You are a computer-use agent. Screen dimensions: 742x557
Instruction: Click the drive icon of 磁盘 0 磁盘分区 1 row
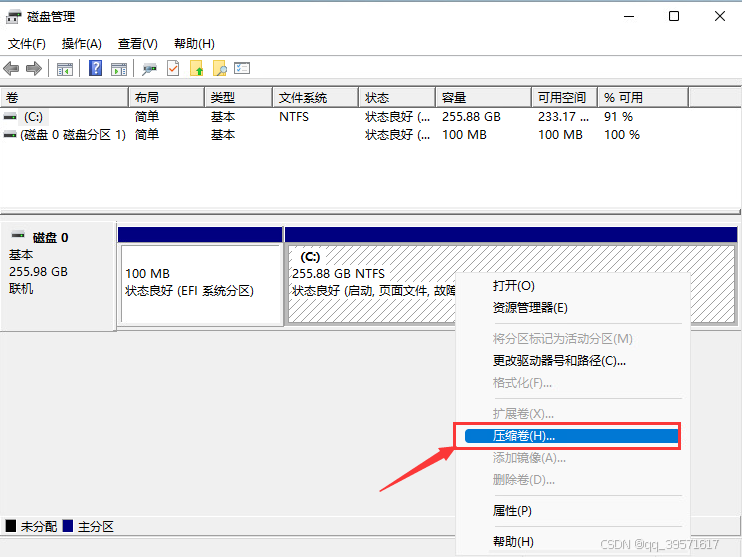(x=10, y=135)
